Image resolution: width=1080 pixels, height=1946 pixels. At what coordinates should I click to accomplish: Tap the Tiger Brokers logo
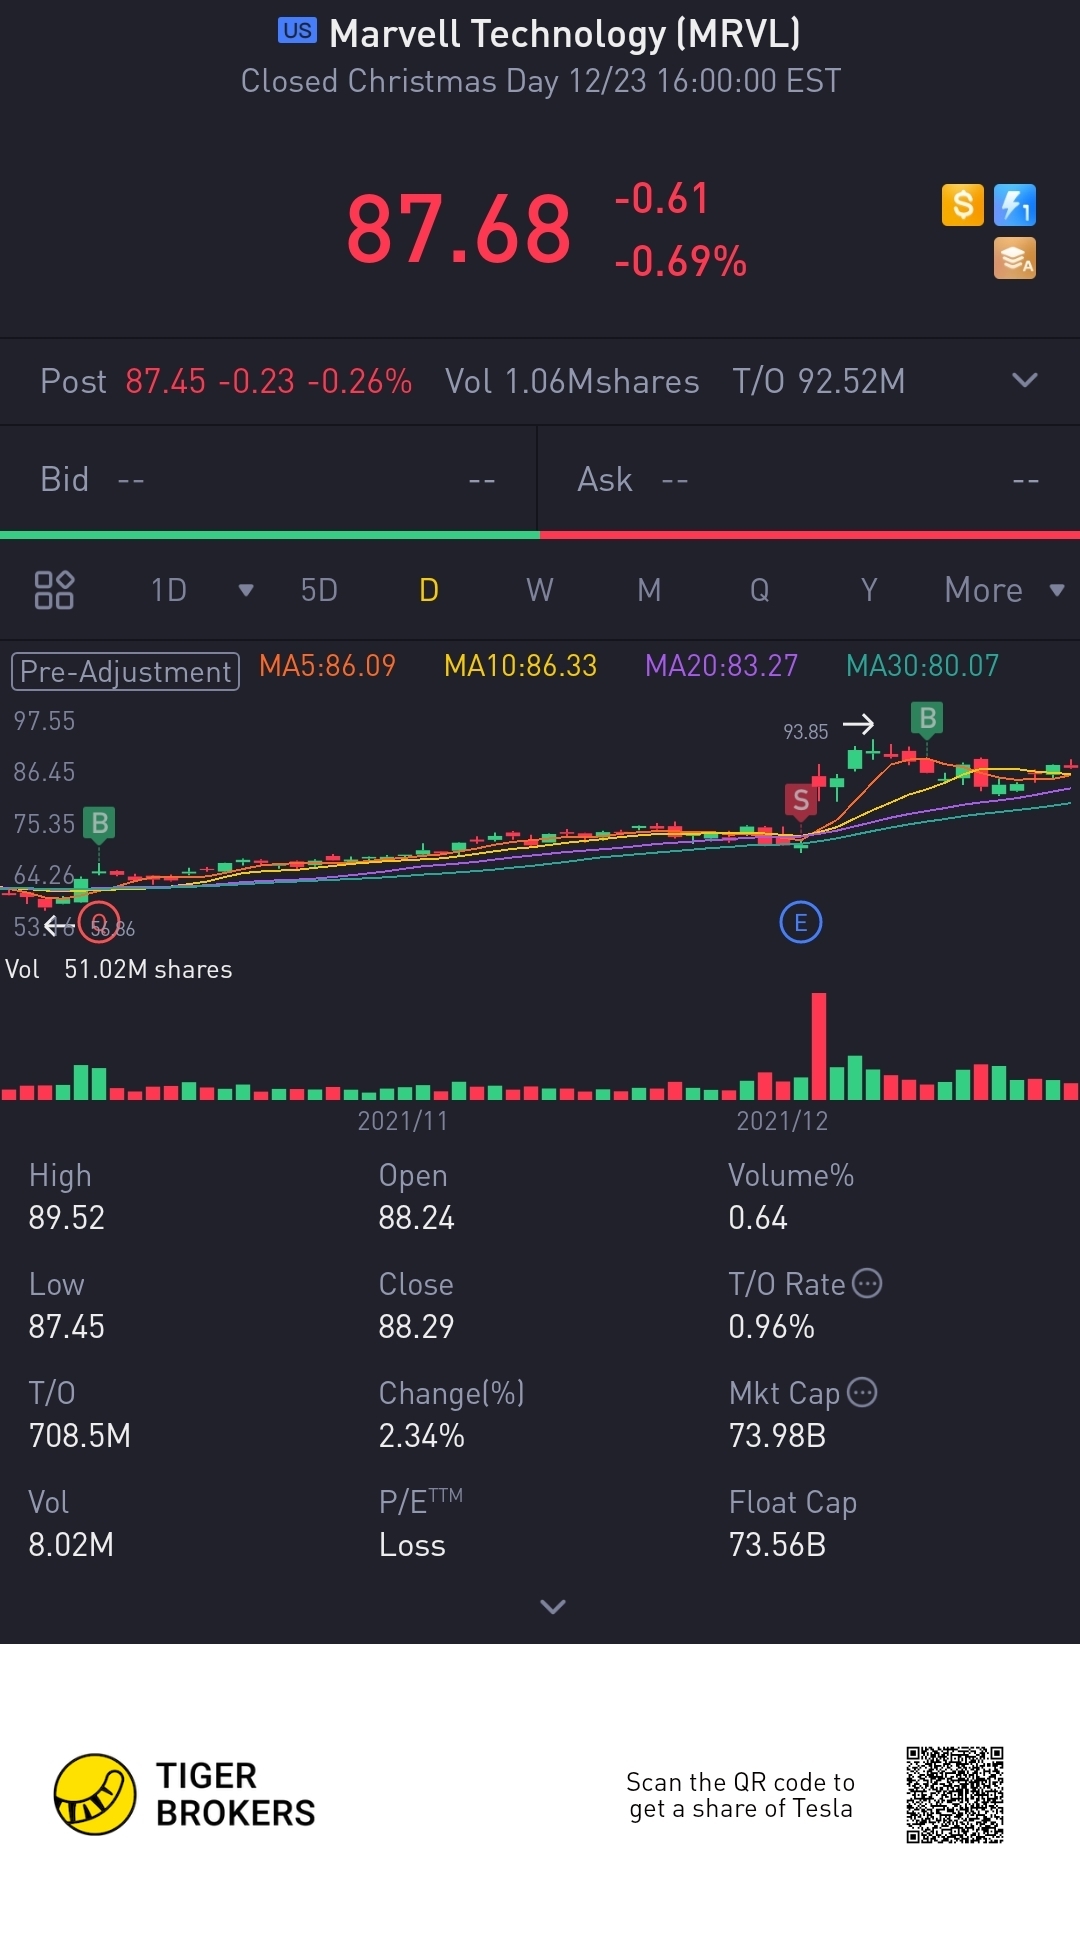(x=185, y=1794)
